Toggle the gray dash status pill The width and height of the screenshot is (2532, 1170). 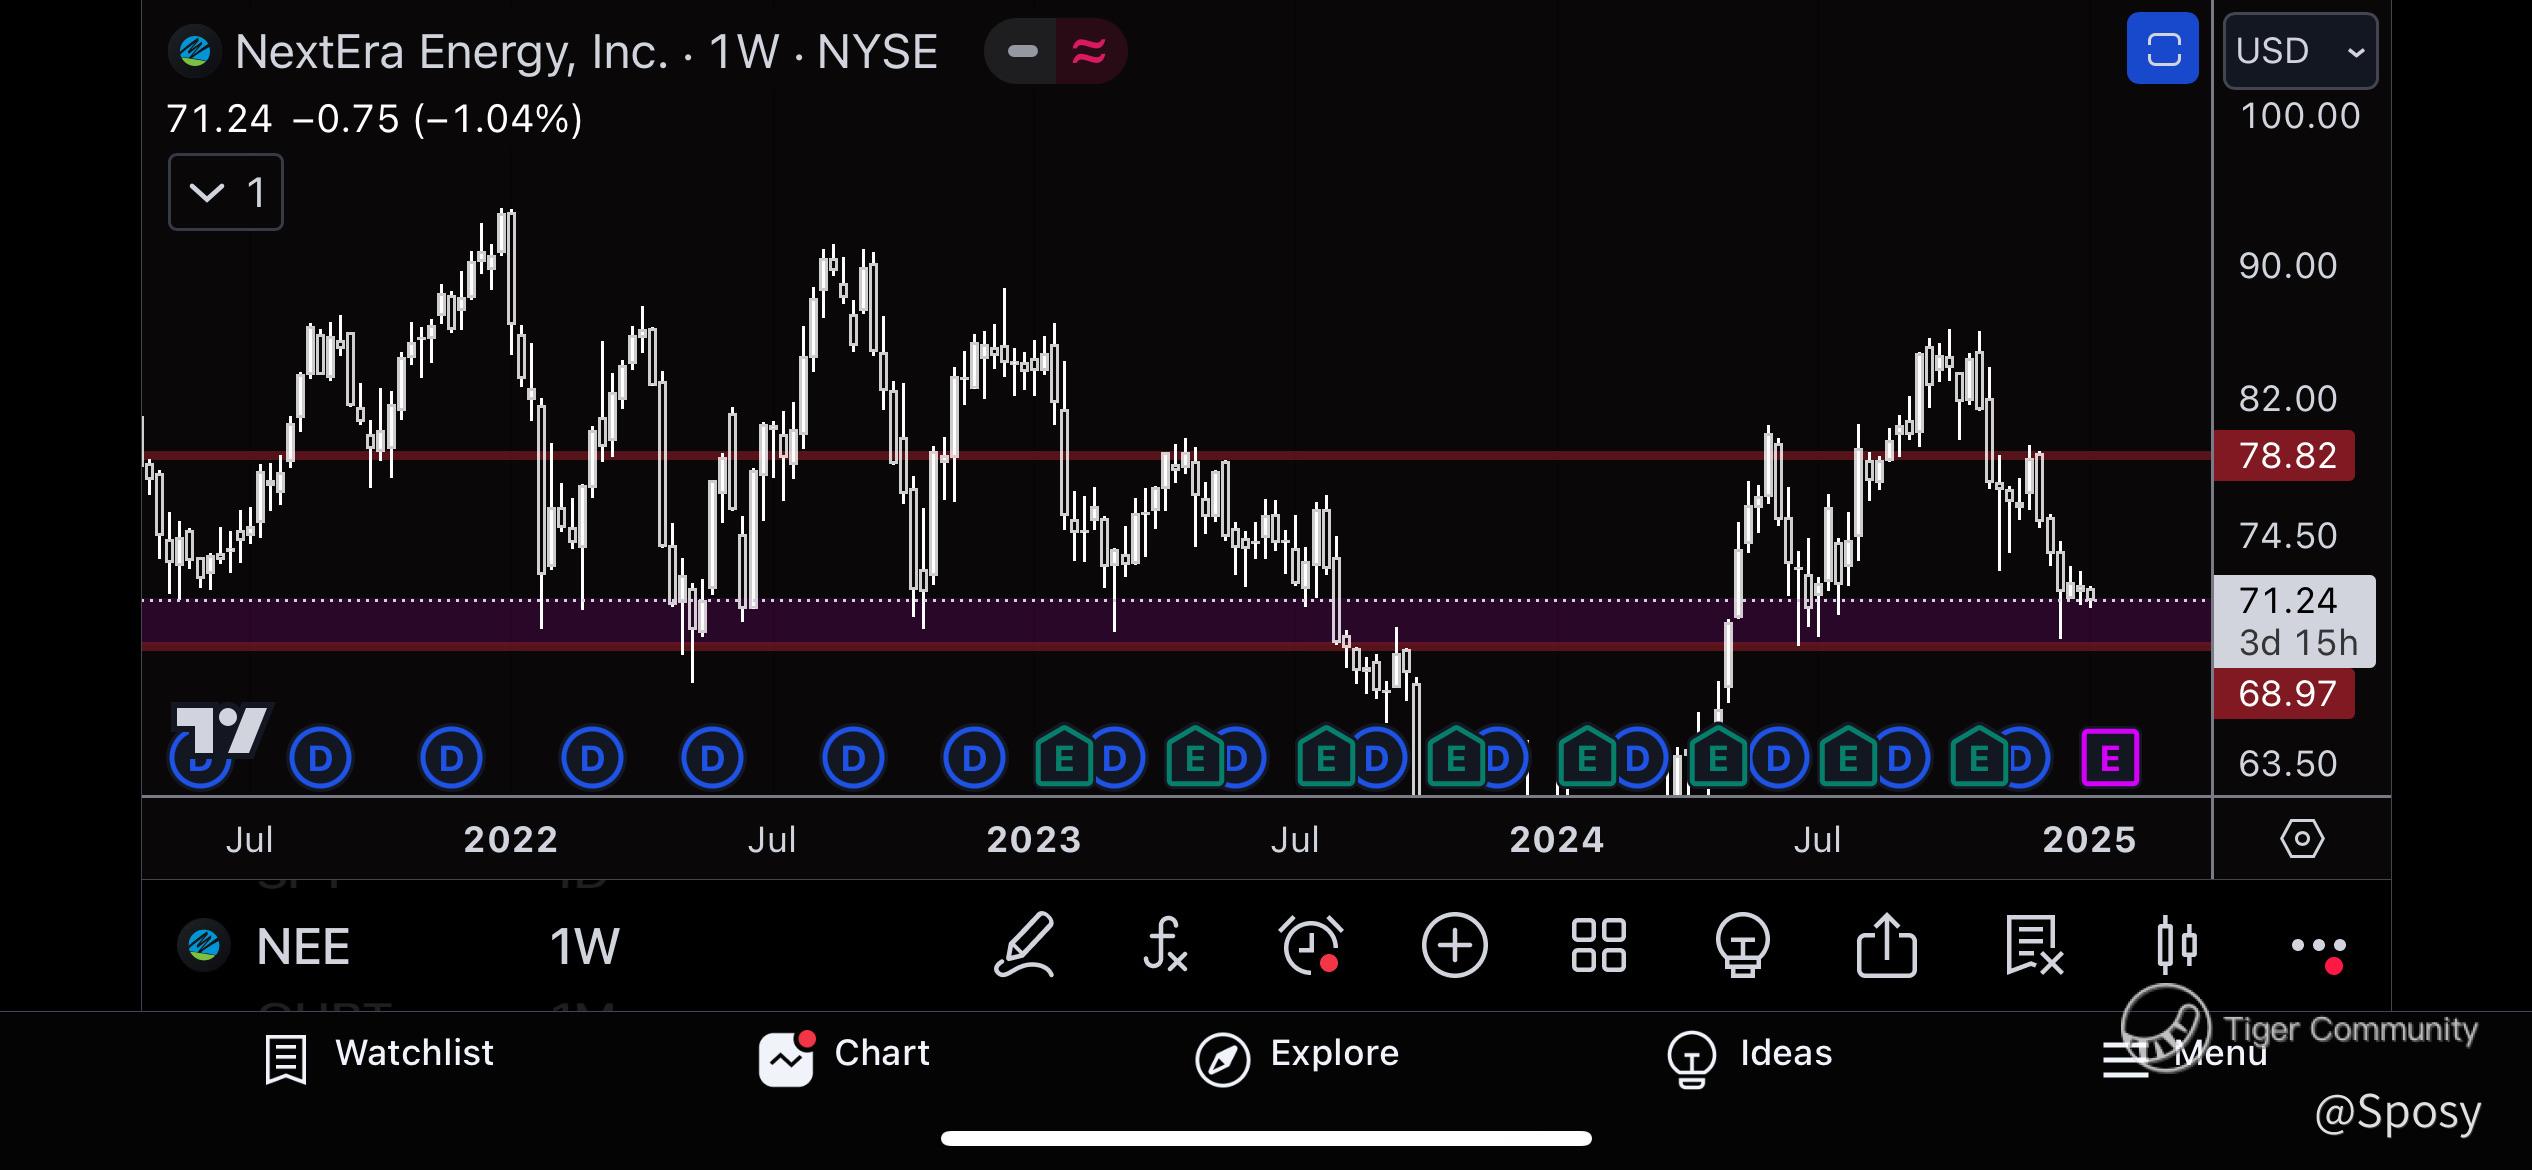coord(1022,51)
